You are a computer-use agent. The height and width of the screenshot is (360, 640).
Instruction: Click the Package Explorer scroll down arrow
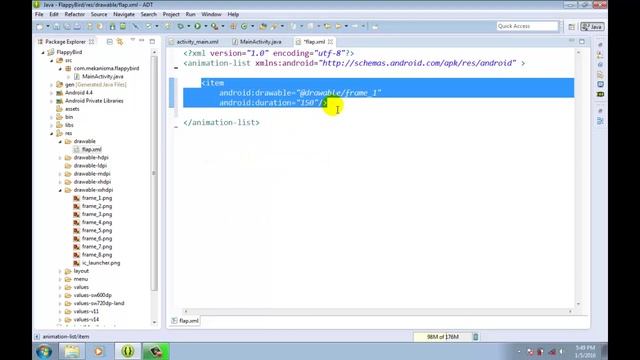pos(154,322)
